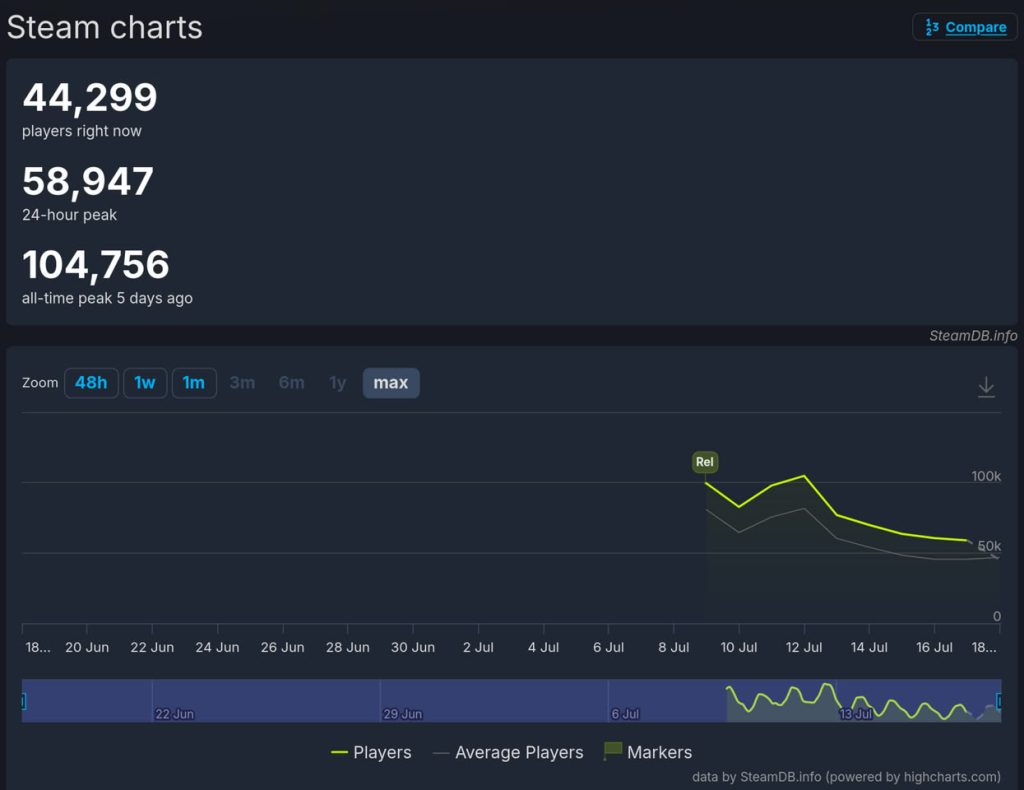Click the Markers flag icon in legend
The image size is (1024, 790).
[x=612, y=751]
